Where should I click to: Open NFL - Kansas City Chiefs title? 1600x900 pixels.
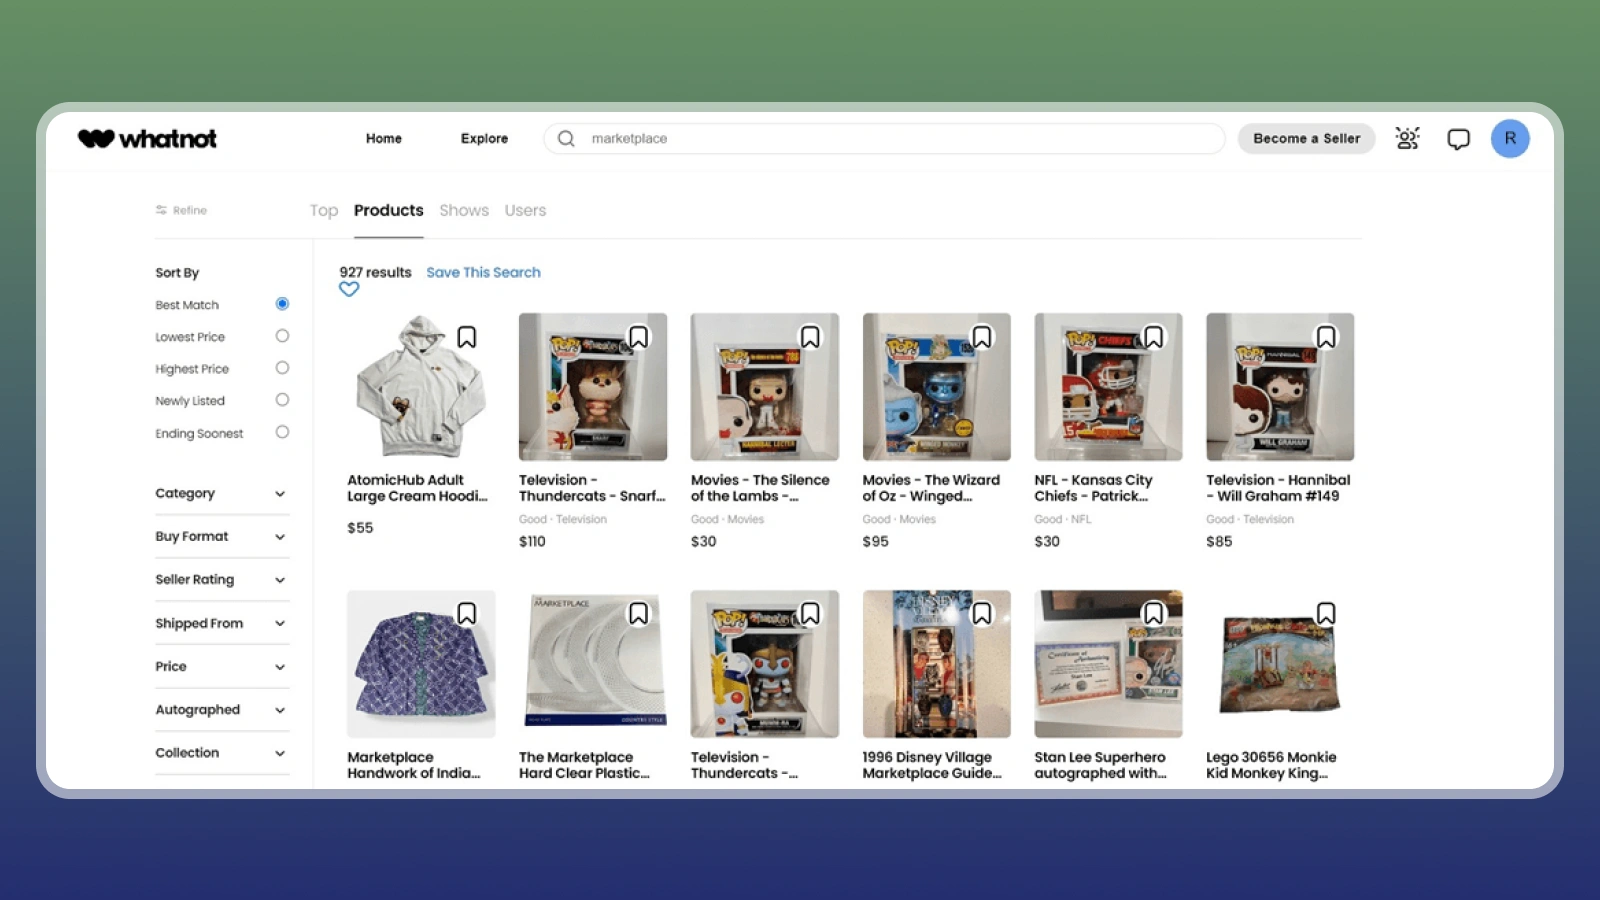click(1093, 488)
